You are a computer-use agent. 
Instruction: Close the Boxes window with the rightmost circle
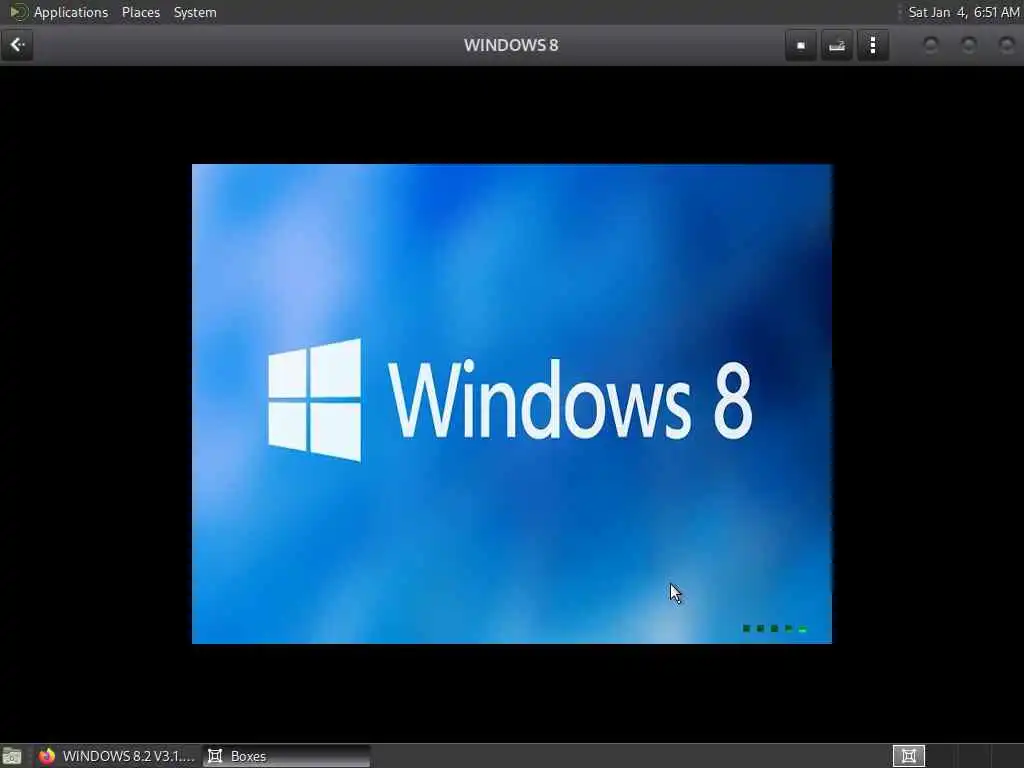[1006, 45]
